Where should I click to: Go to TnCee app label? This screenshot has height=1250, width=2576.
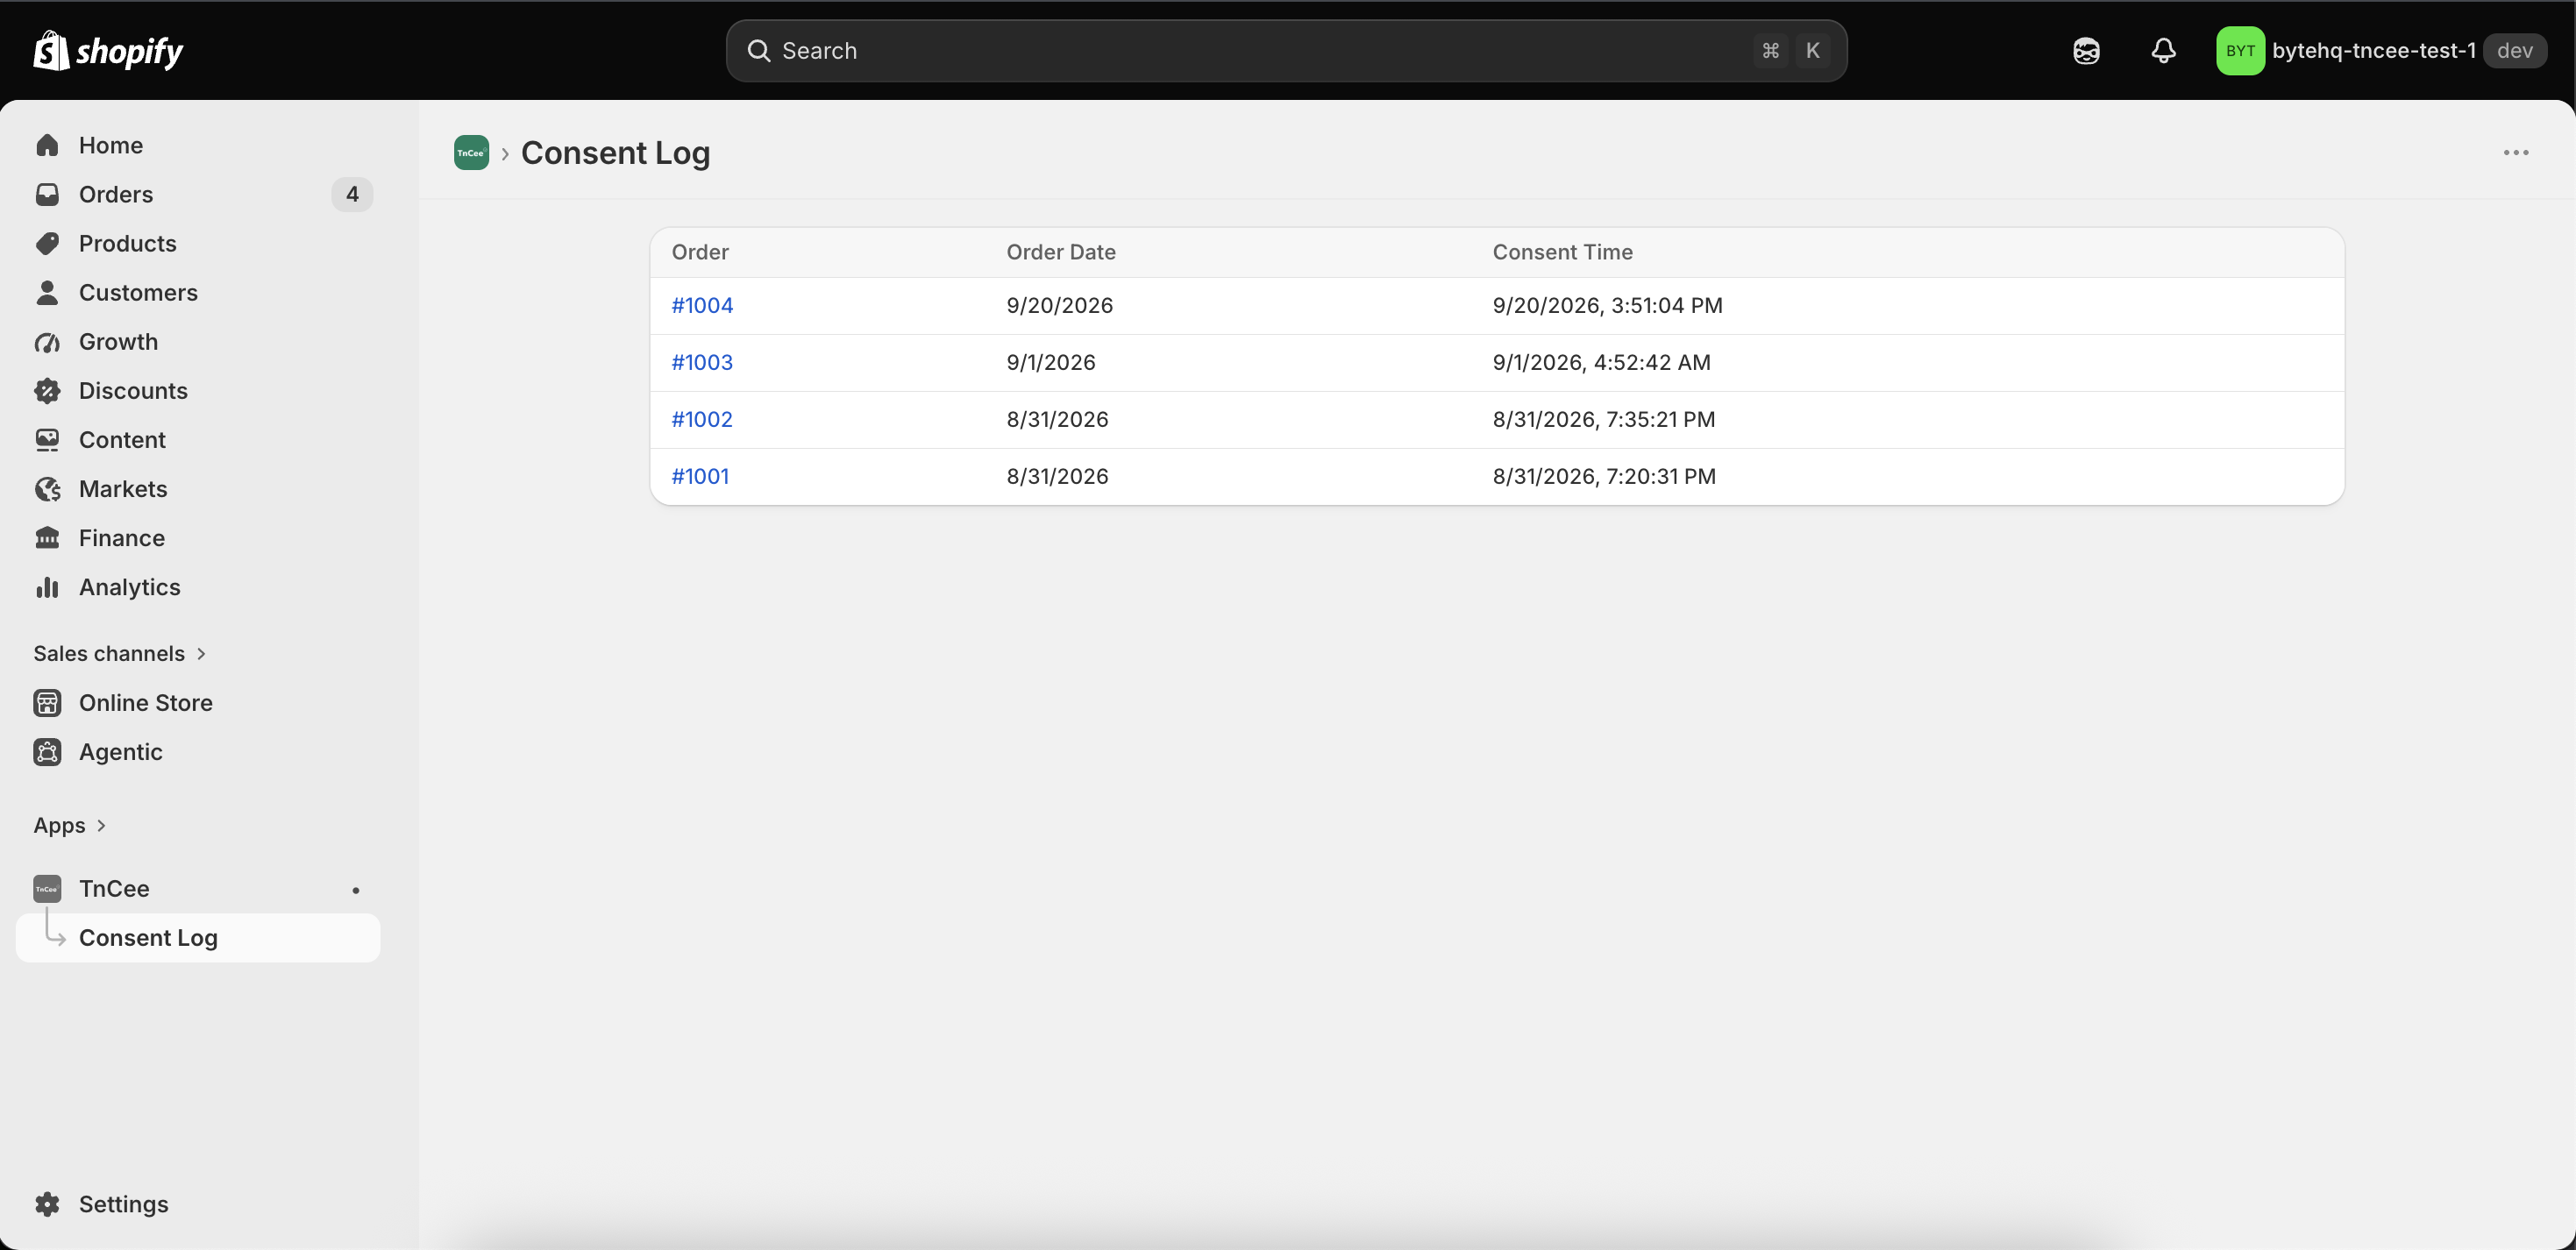(x=114, y=888)
